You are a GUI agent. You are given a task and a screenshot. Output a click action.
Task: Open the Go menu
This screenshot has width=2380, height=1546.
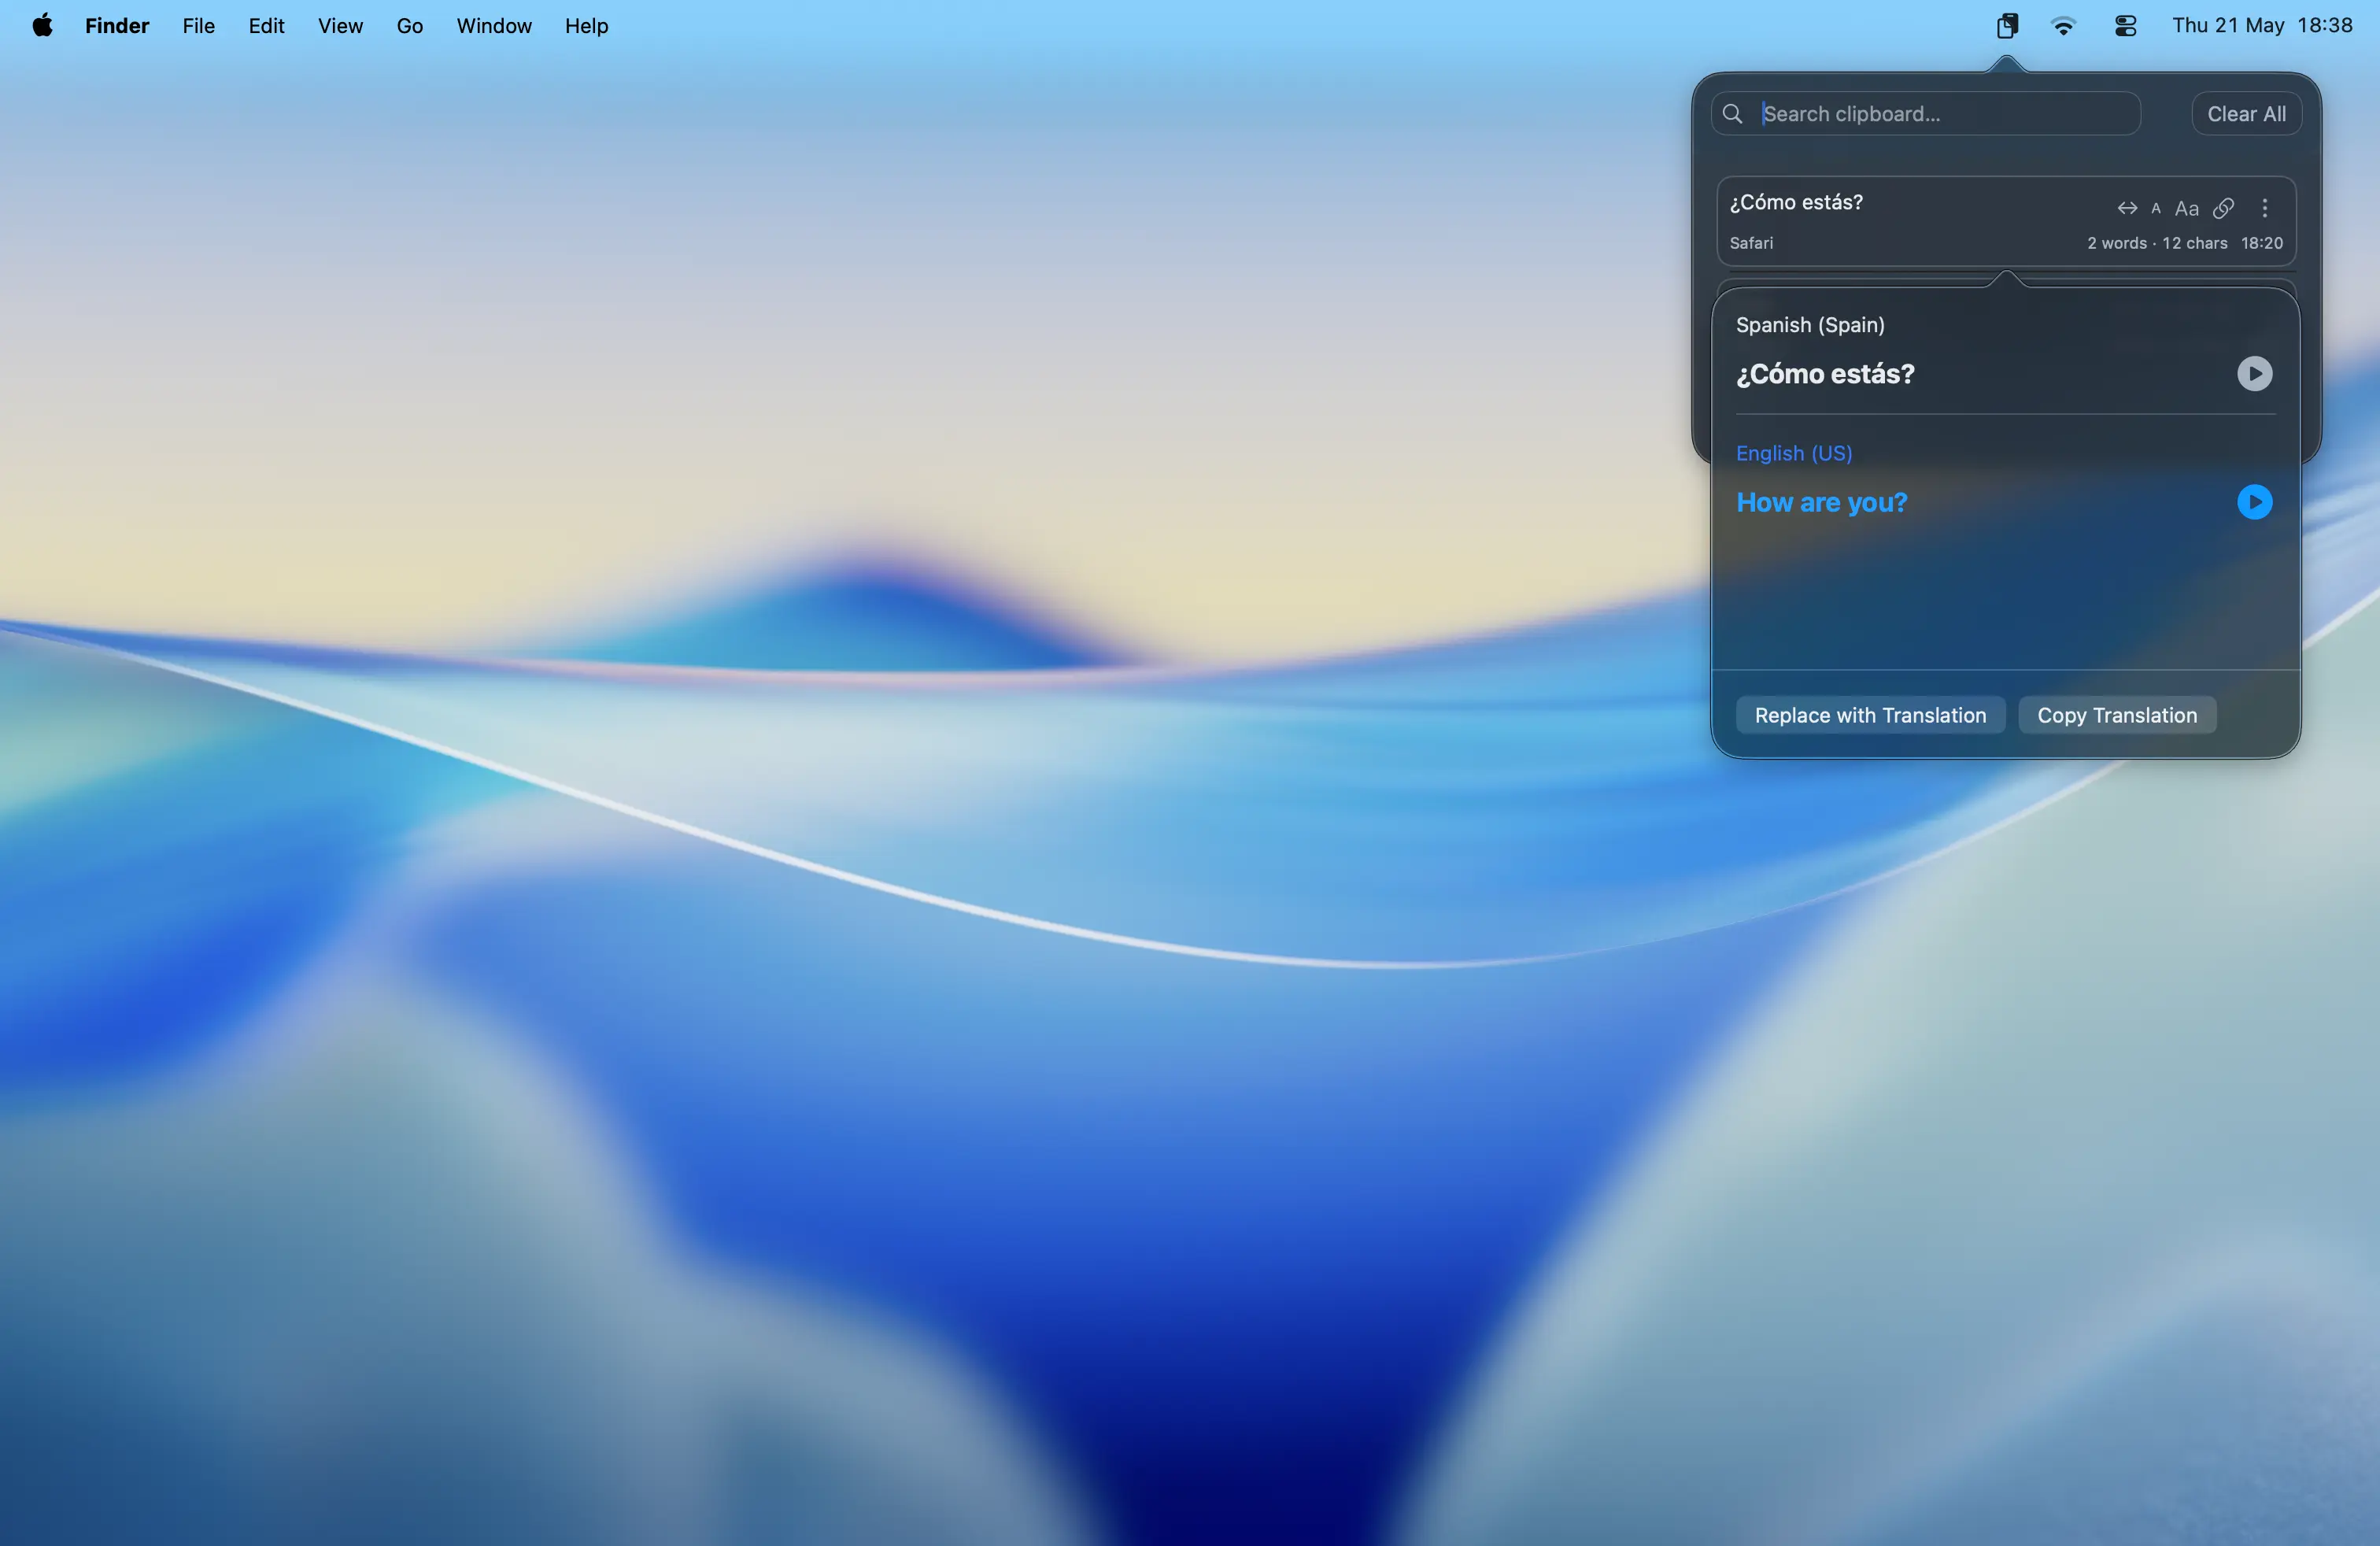(410, 26)
